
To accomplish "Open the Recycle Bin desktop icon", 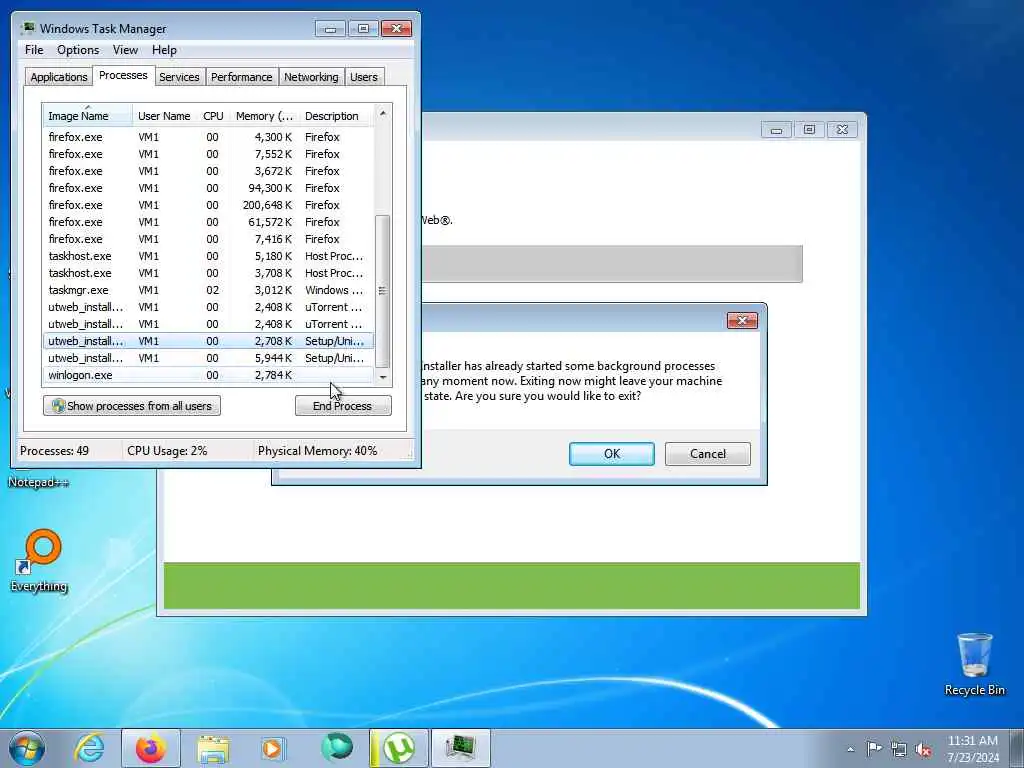I will 974,664.
